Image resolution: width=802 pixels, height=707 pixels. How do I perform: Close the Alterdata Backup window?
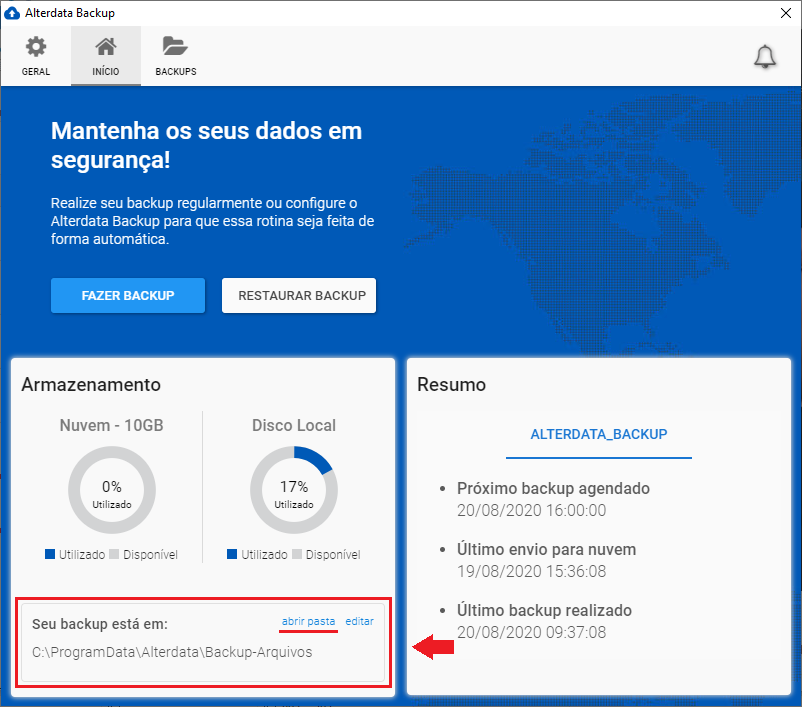coord(786,13)
